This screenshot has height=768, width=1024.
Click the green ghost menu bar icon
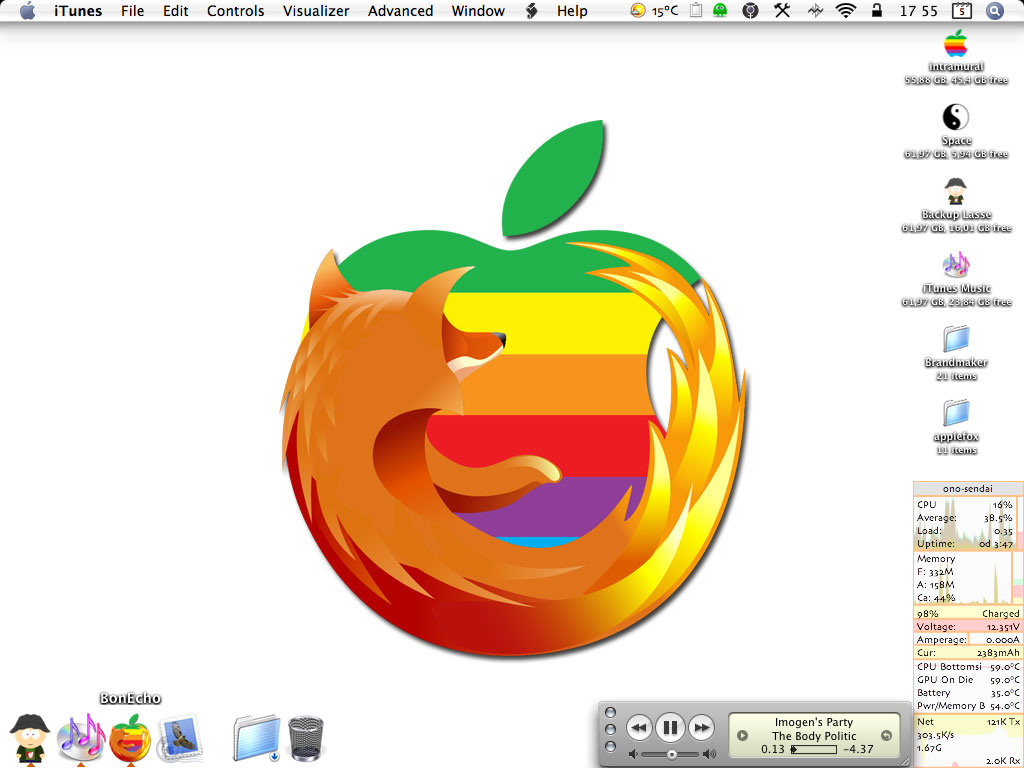point(720,10)
